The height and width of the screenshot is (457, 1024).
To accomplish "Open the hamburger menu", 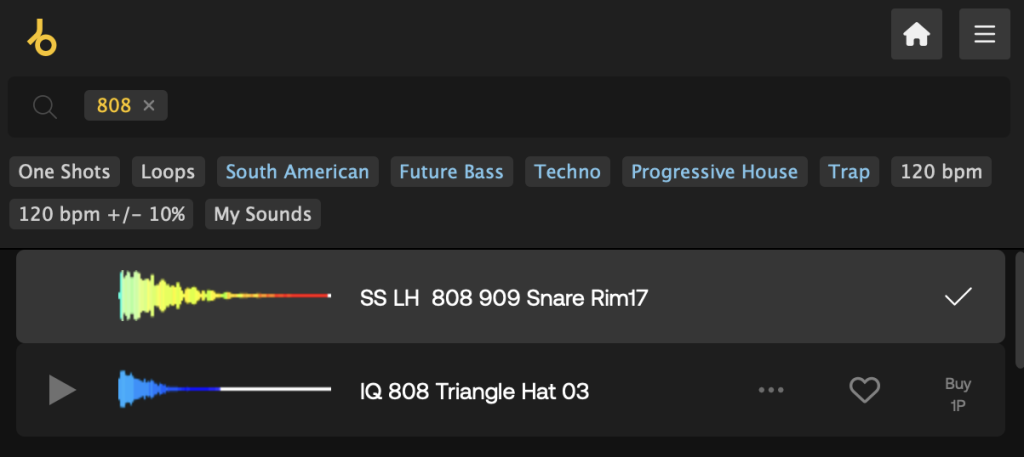I will 984,35.
